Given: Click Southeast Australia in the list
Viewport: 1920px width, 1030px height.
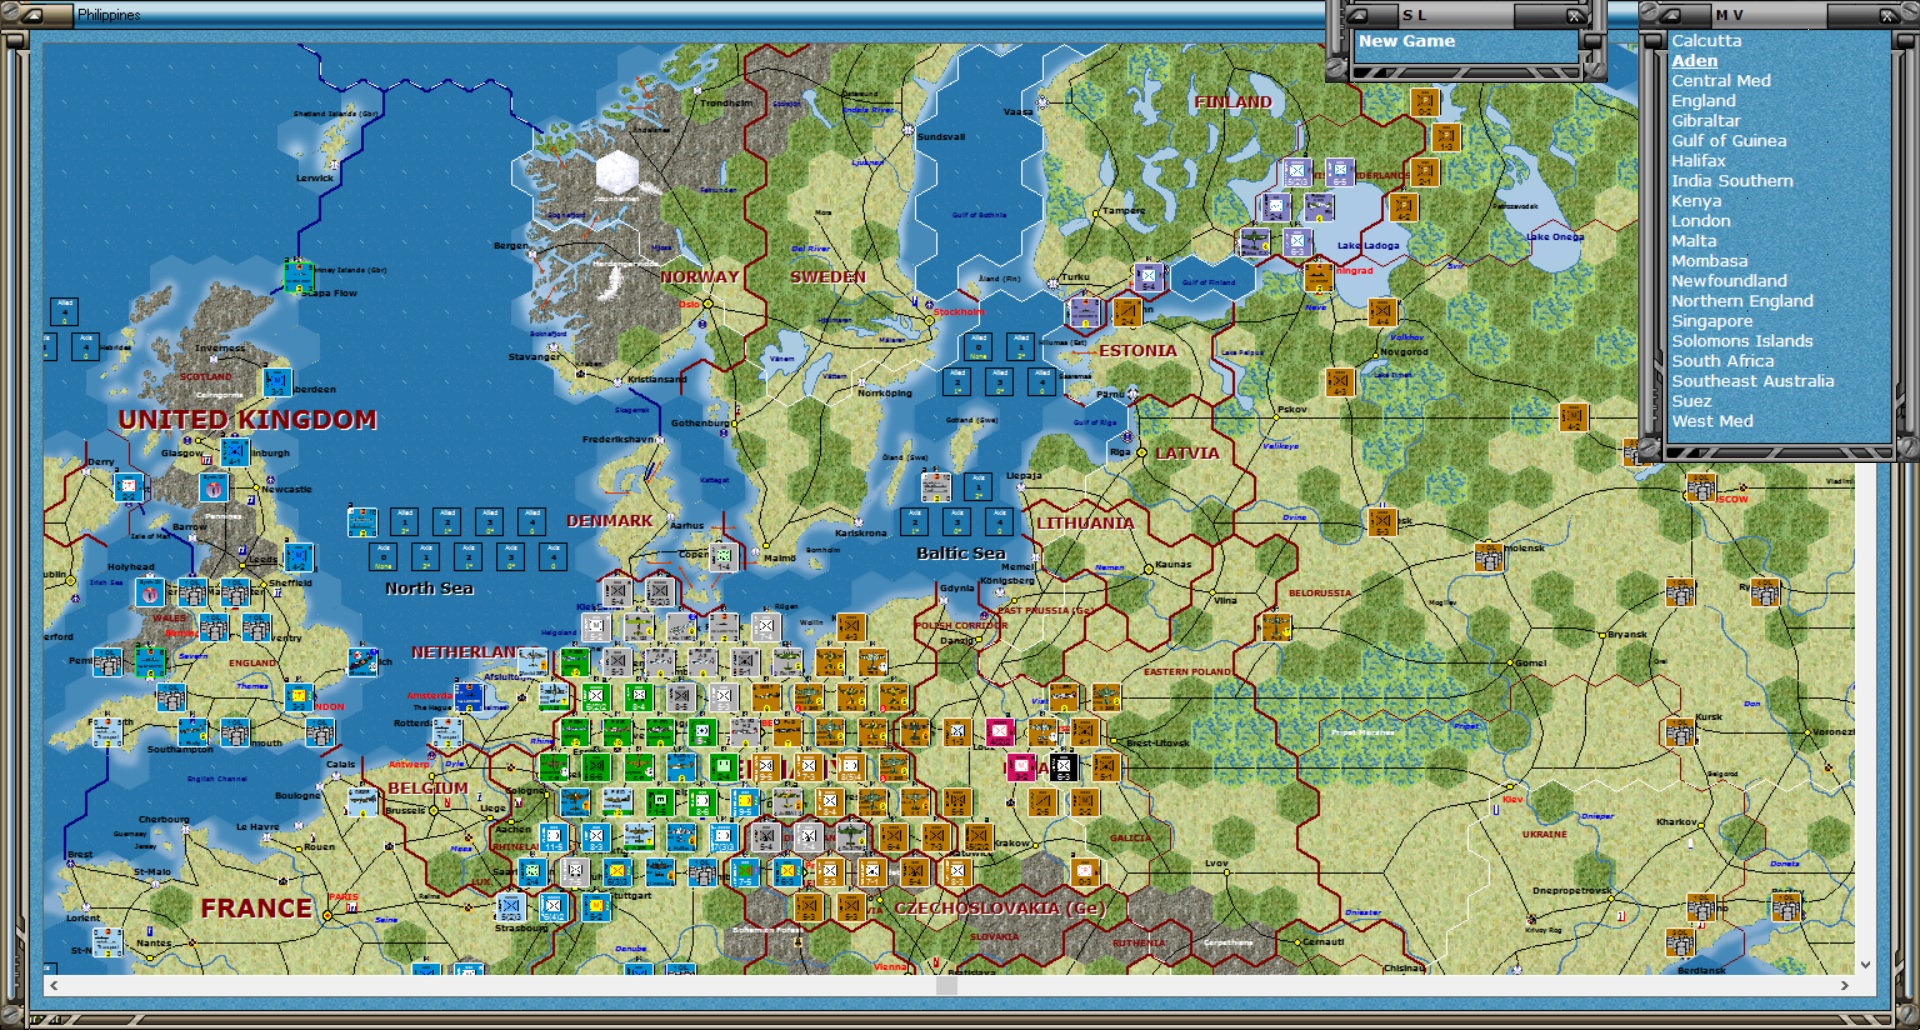Looking at the screenshot, I should coord(1753,381).
